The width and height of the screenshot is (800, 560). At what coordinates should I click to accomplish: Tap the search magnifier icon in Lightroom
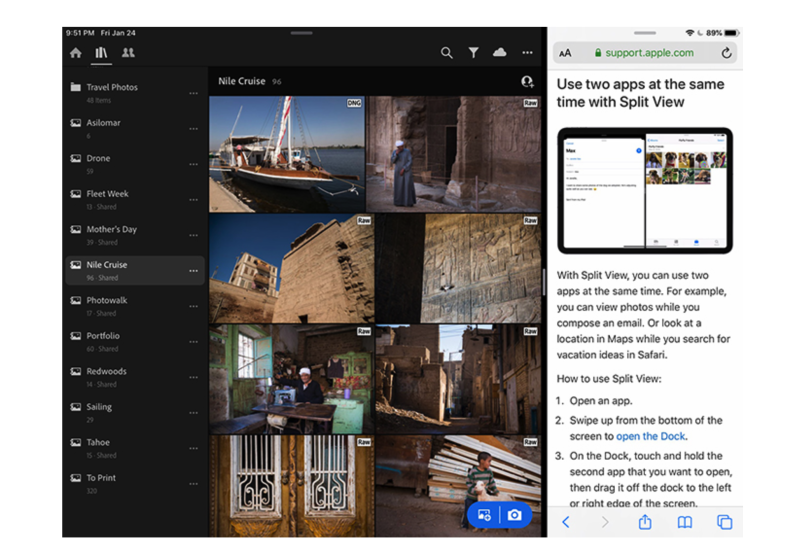click(x=447, y=53)
